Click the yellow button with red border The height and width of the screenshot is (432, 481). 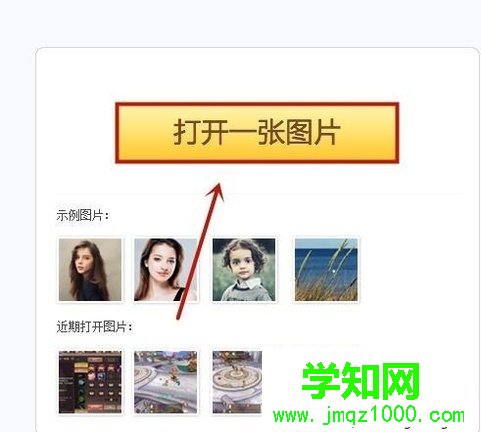click(x=257, y=133)
